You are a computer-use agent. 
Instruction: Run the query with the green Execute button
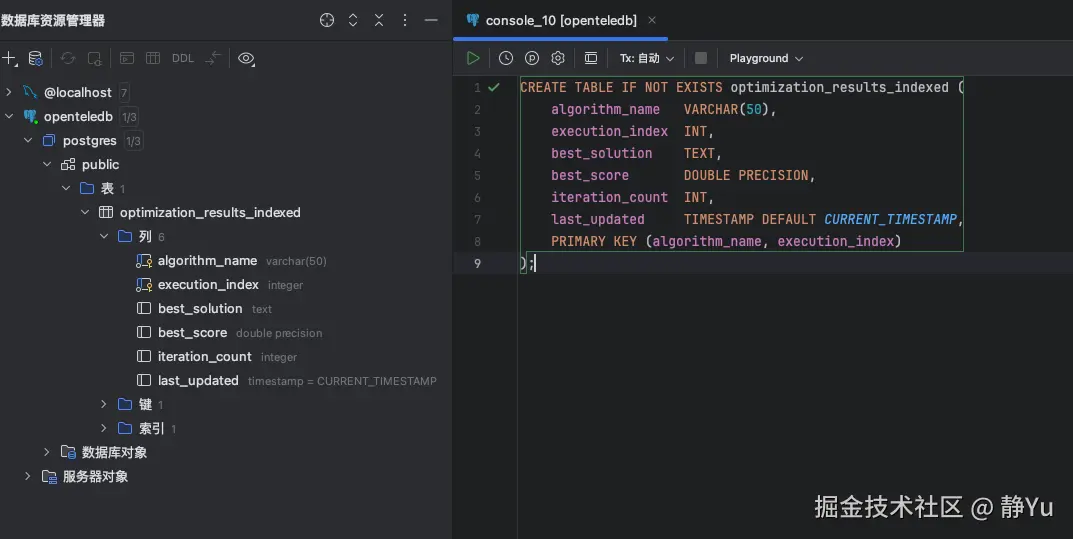(473, 58)
